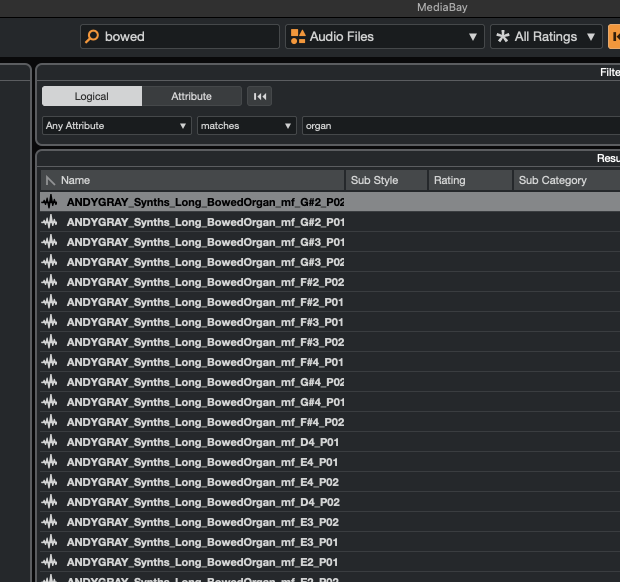This screenshot has height=582, width=620.
Task: Open the matches condition dropdown
Action: pos(247,126)
